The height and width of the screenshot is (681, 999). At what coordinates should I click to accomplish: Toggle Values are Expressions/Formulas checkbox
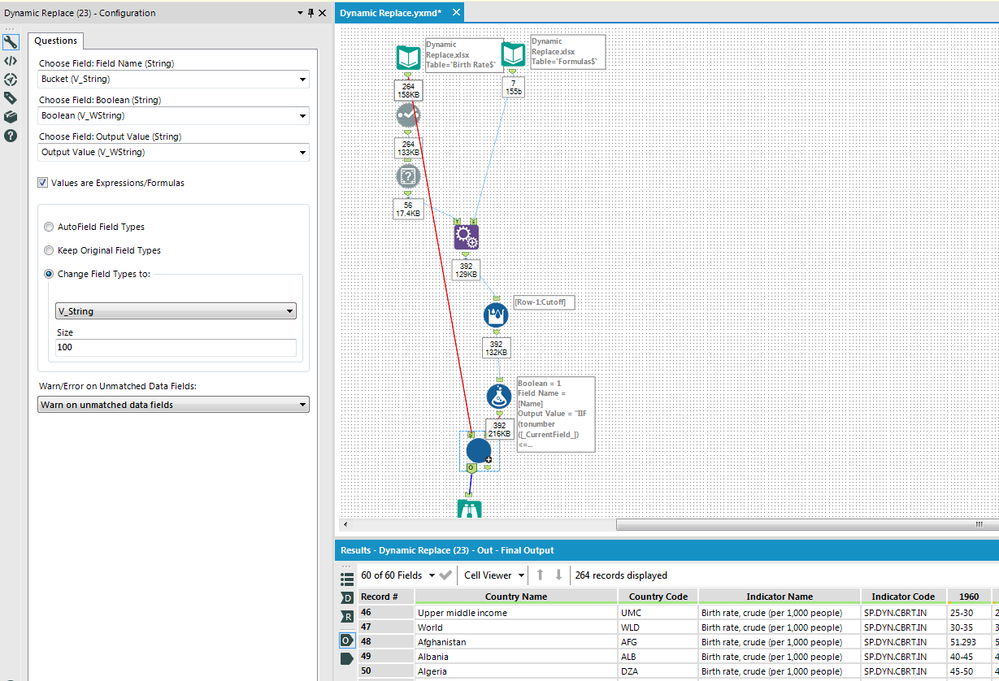tap(43, 183)
